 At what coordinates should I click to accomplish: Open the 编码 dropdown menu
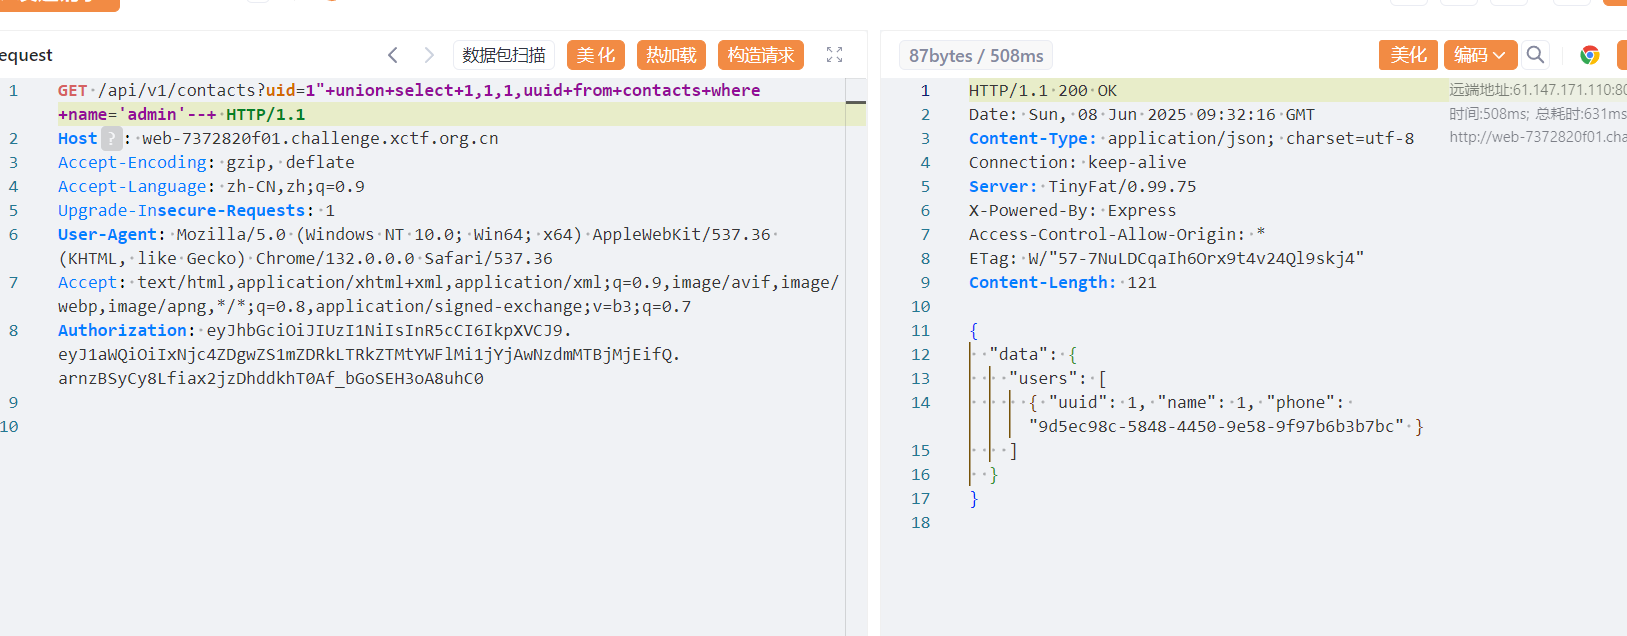coord(1480,55)
